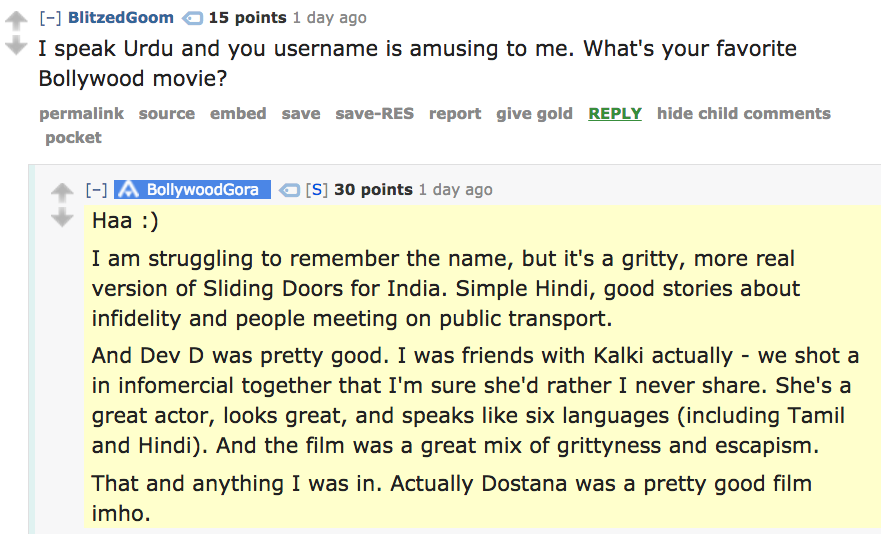Image resolution: width=881 pixels, height=534 pixels.
Task: Save BlitzedGoom's comment
Action: coord(301,114)
